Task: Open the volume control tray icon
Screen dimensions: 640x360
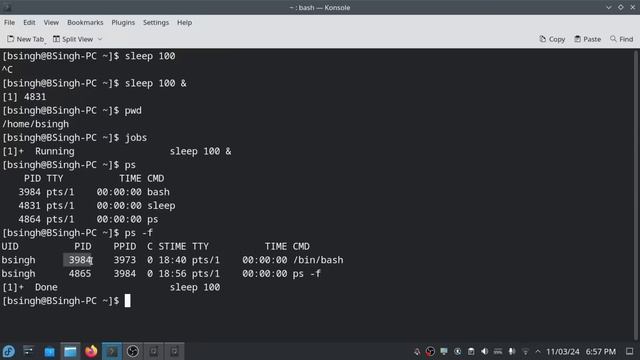Action: (484, 351)
